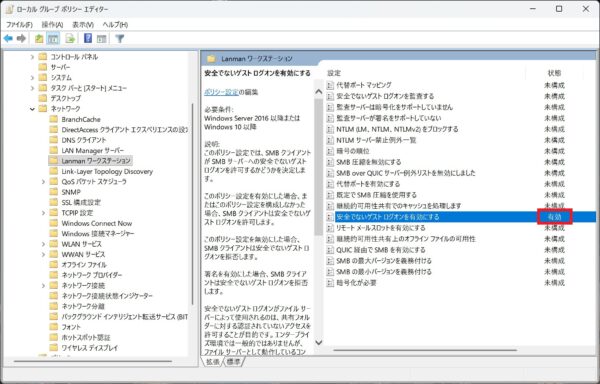Viewport: 600px width, 384px height.
Task: Toggle the console tree show/hide toolbar icon
Action: [x=53, y=39]
